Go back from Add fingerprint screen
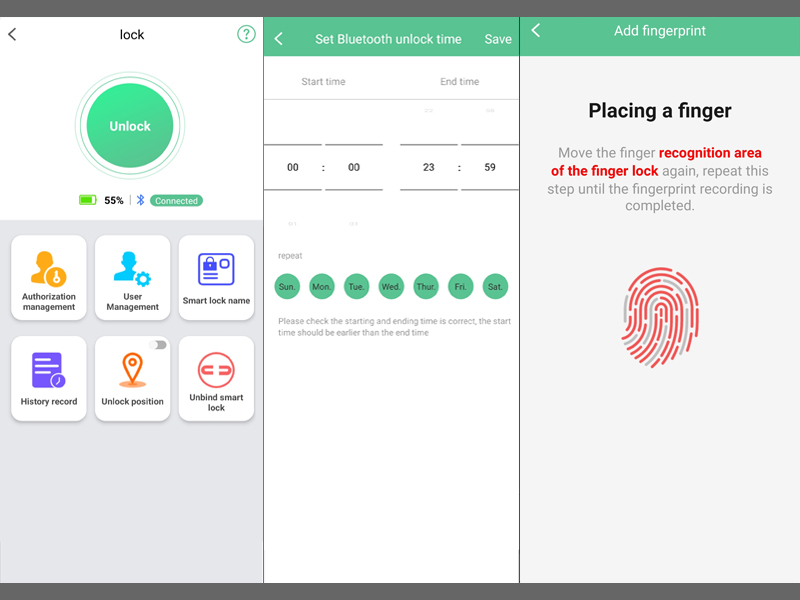The height and width of the screenshot is (600, 800). tap(536, 31)
